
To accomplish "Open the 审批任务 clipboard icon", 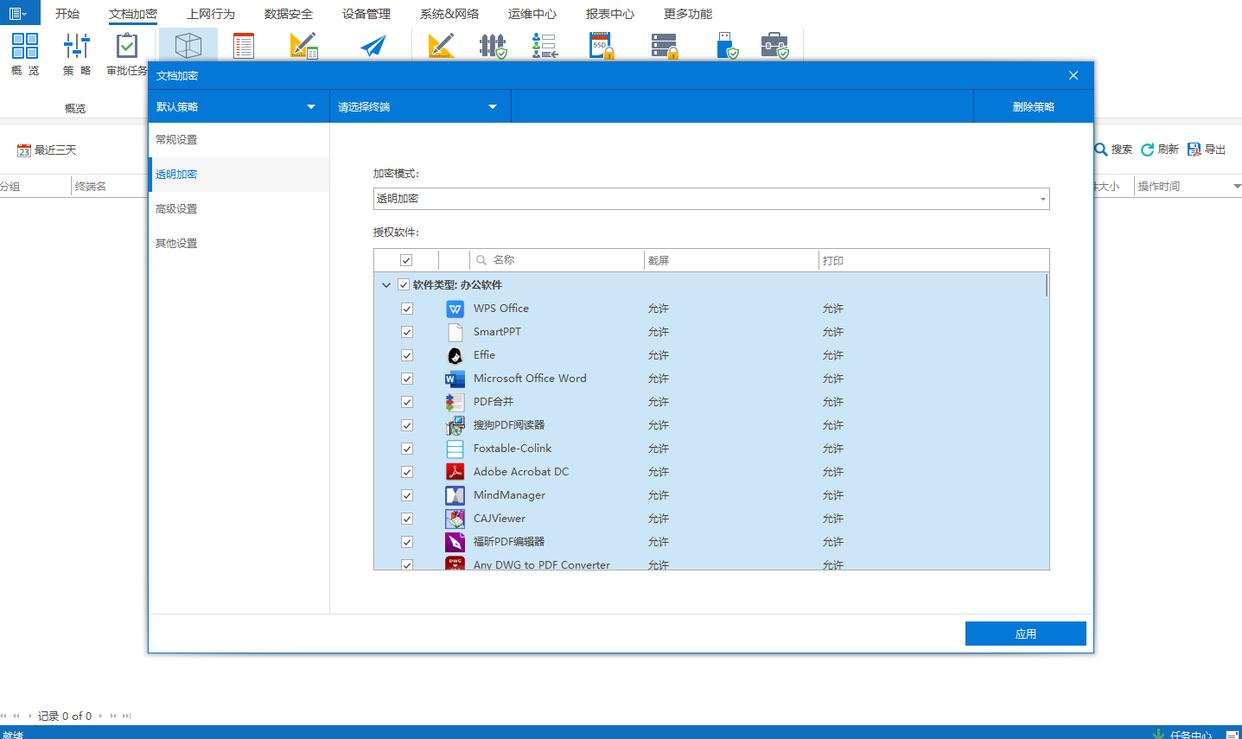I will coord(127,46).
